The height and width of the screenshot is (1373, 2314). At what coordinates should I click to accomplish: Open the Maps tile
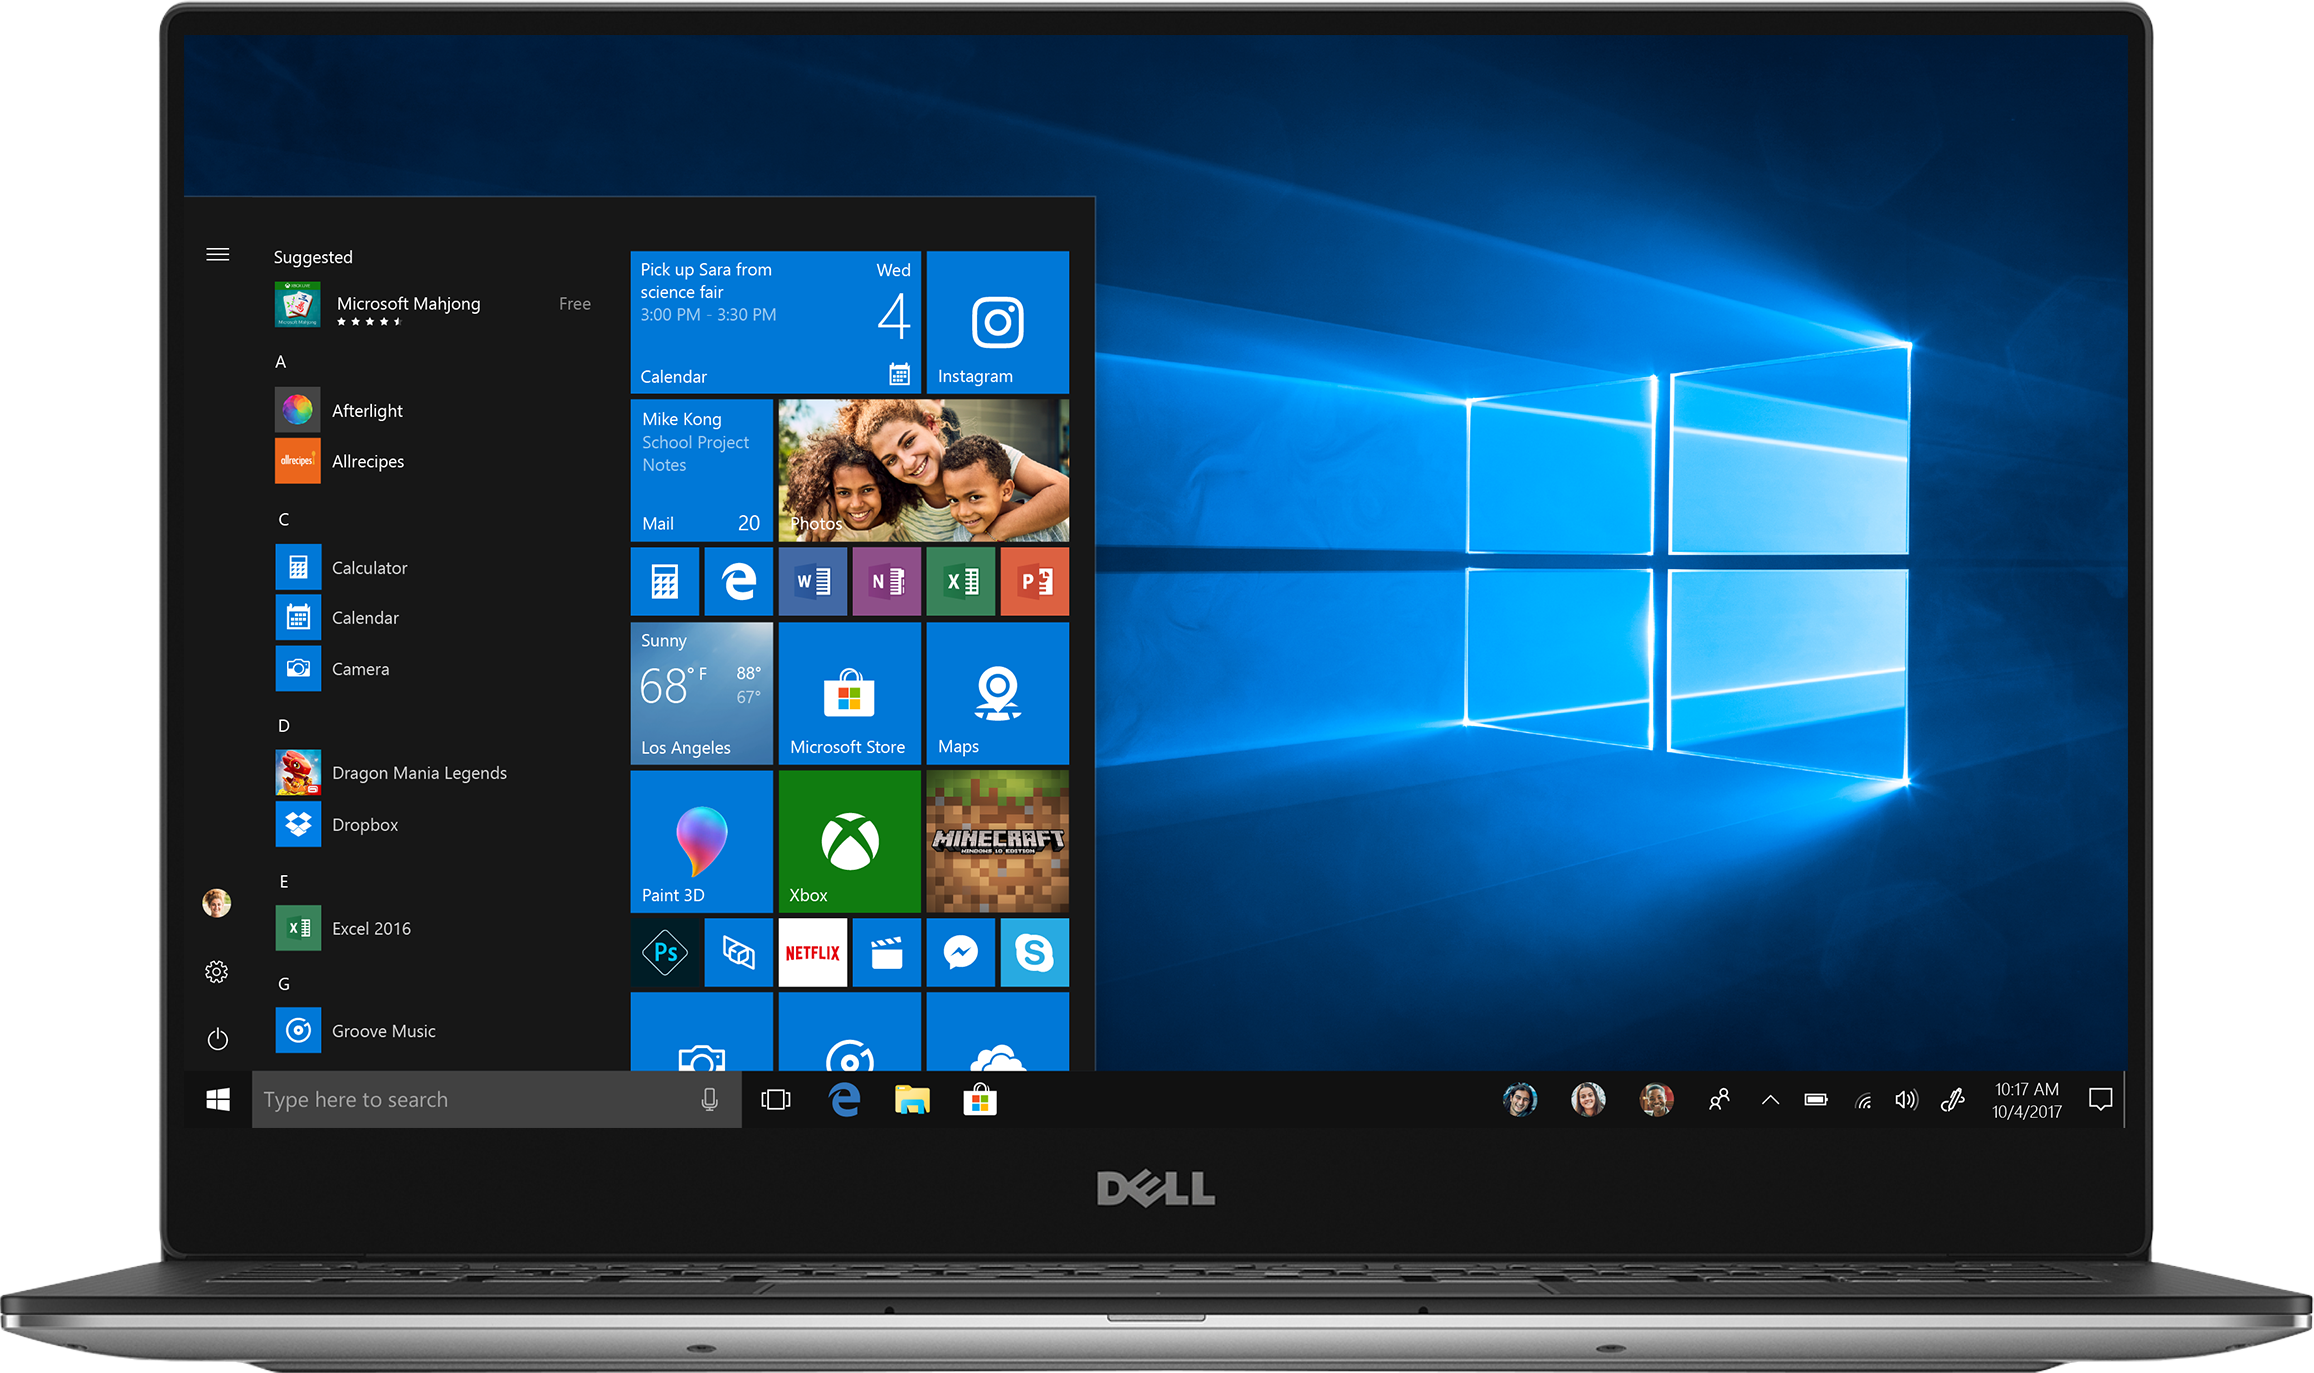[997, 693]
